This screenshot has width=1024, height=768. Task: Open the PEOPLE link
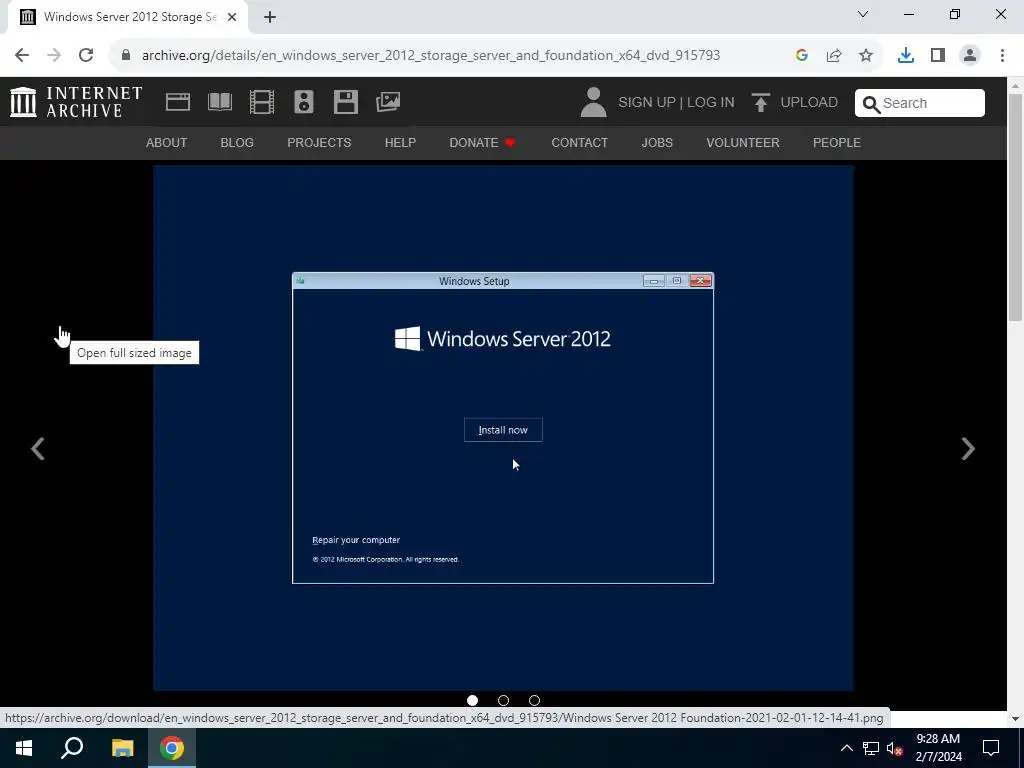[x=837, y=142]
